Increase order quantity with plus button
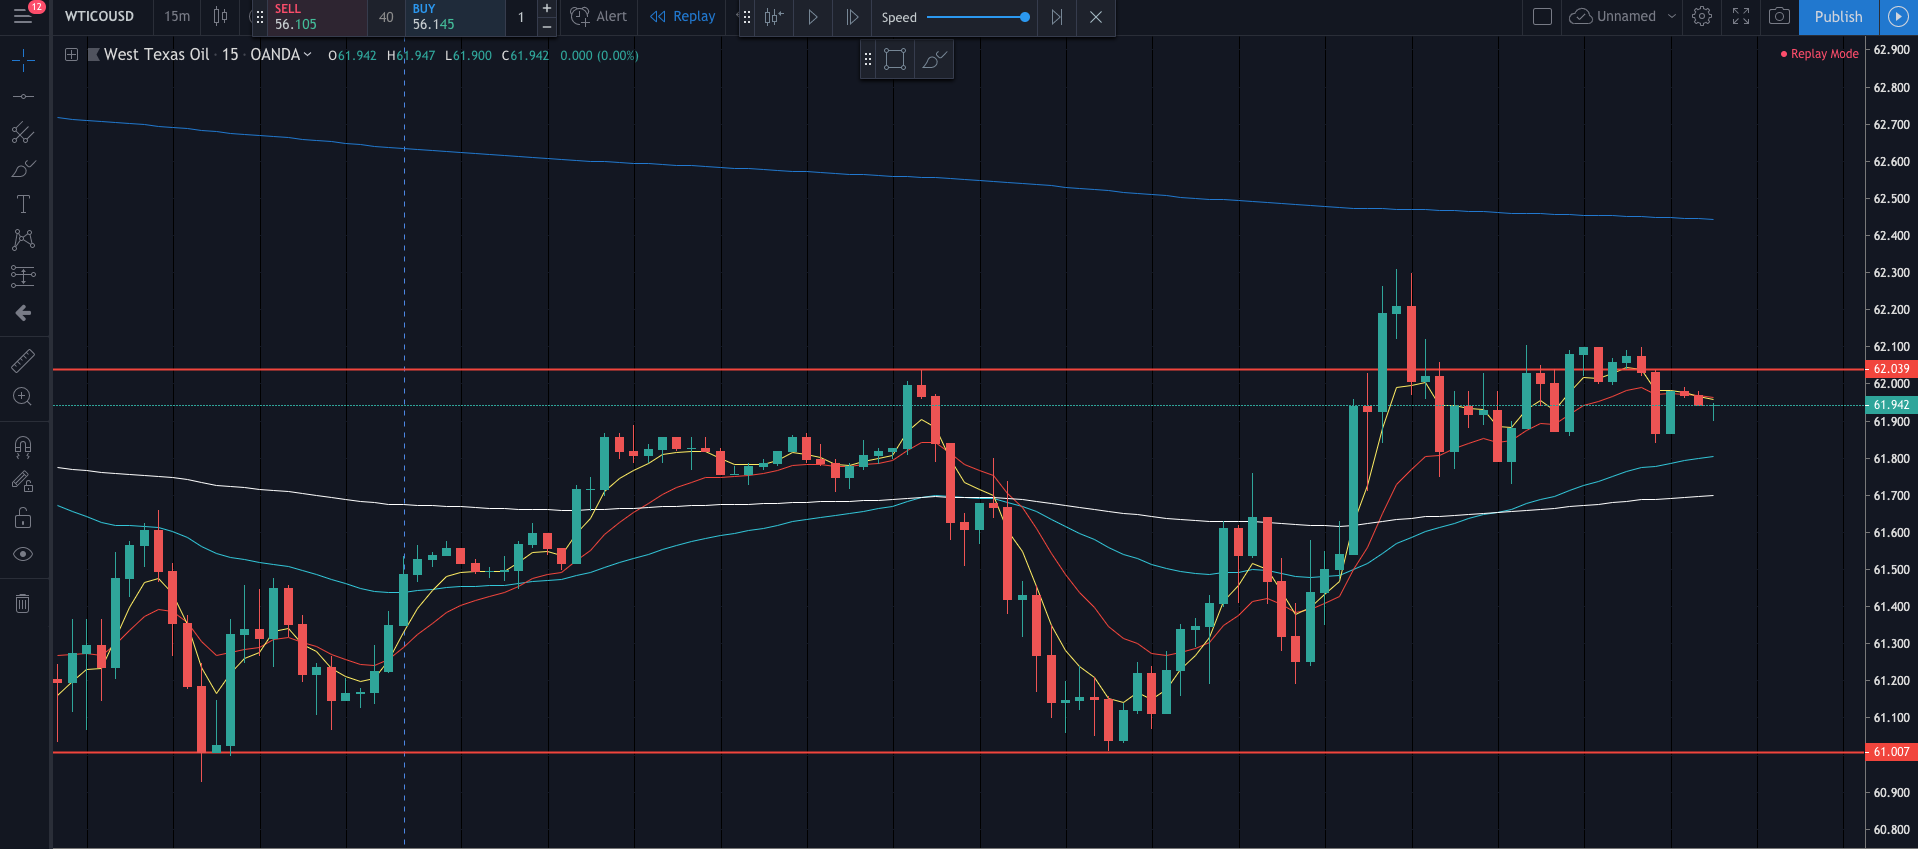The image size is (1918, 849). [x=547, y=8]
